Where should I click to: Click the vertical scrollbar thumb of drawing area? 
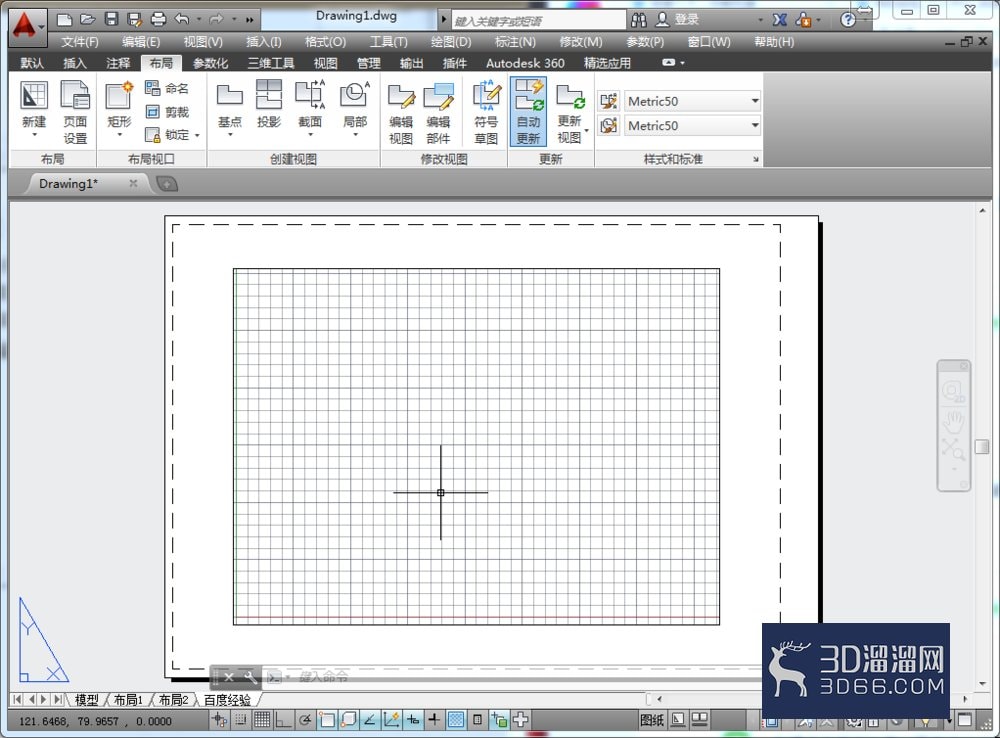[982, 446]
